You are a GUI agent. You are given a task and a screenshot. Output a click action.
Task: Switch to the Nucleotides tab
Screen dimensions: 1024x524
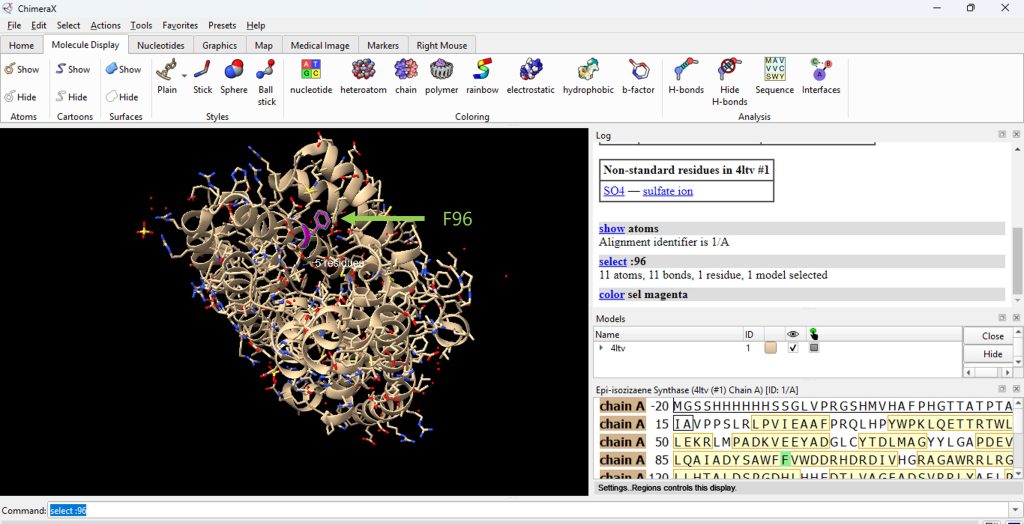tap(160, 45)
